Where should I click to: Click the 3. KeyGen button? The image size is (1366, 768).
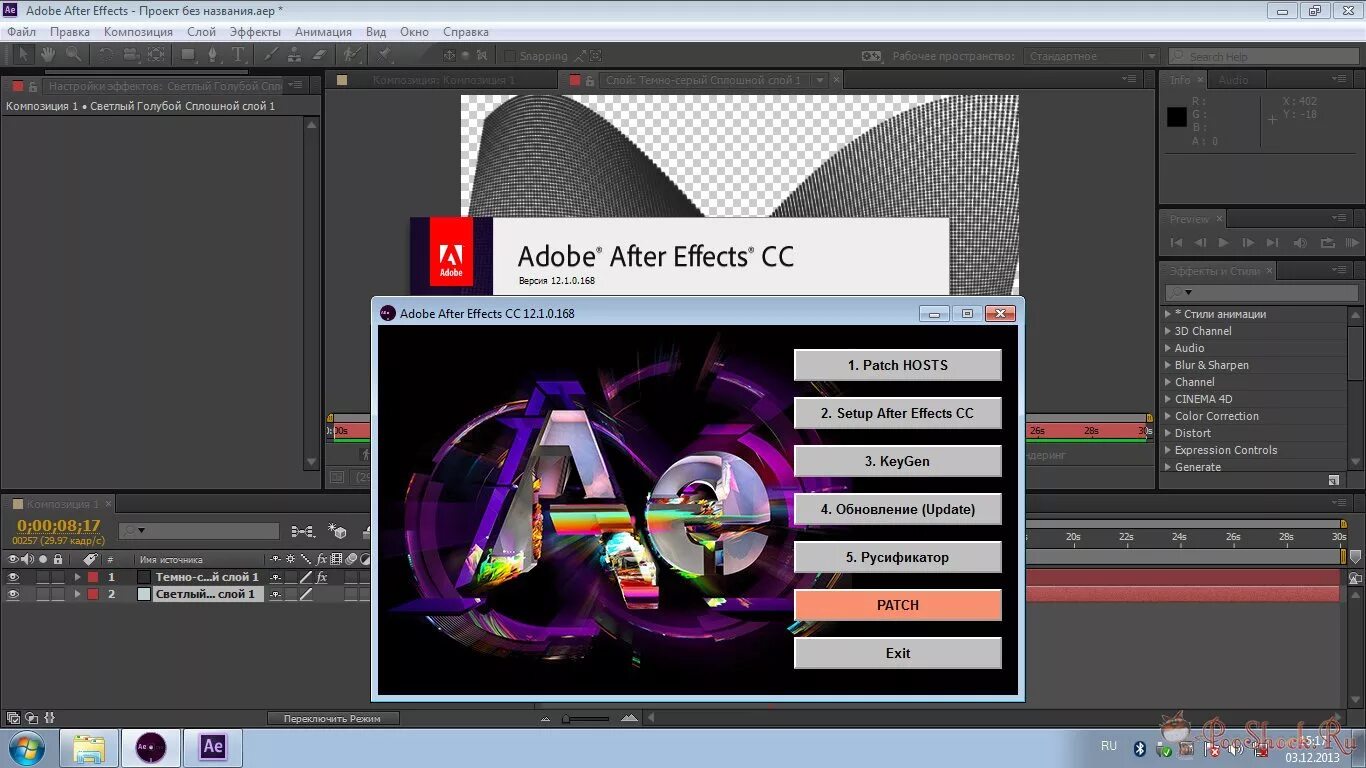pos(898,461)
